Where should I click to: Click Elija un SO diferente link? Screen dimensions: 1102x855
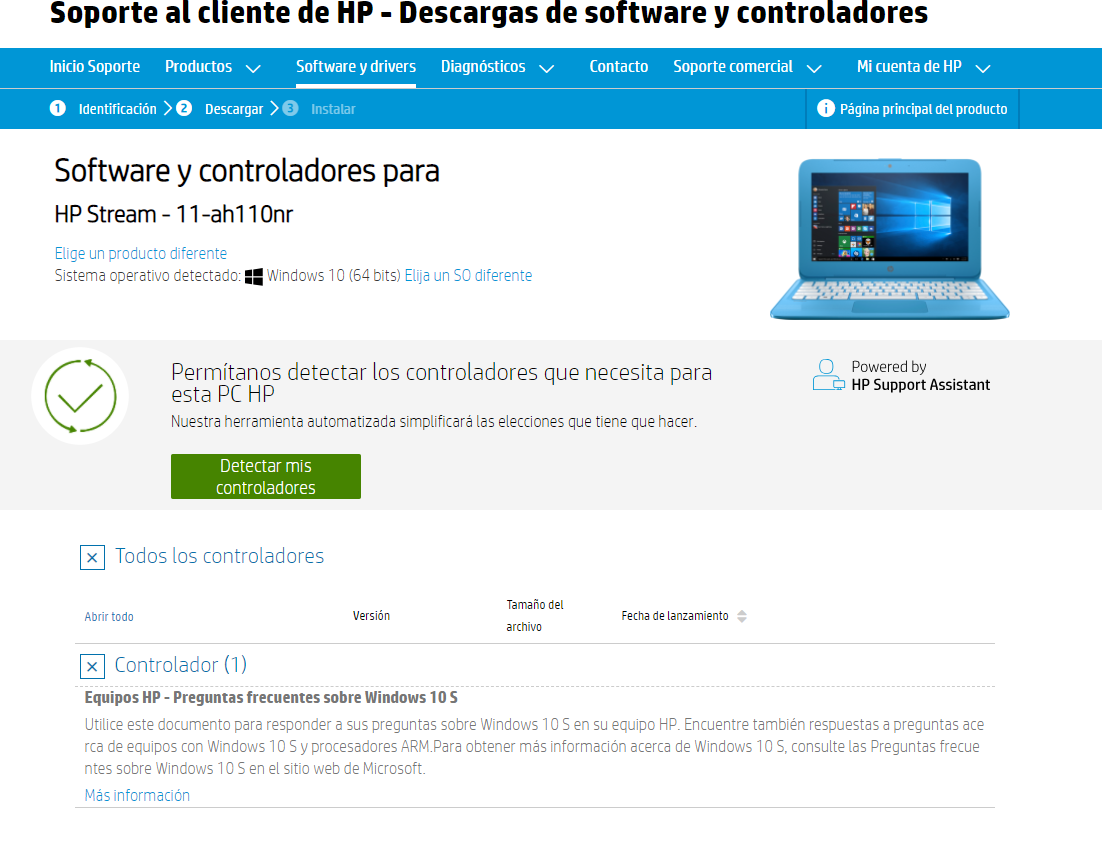point(468,275)
